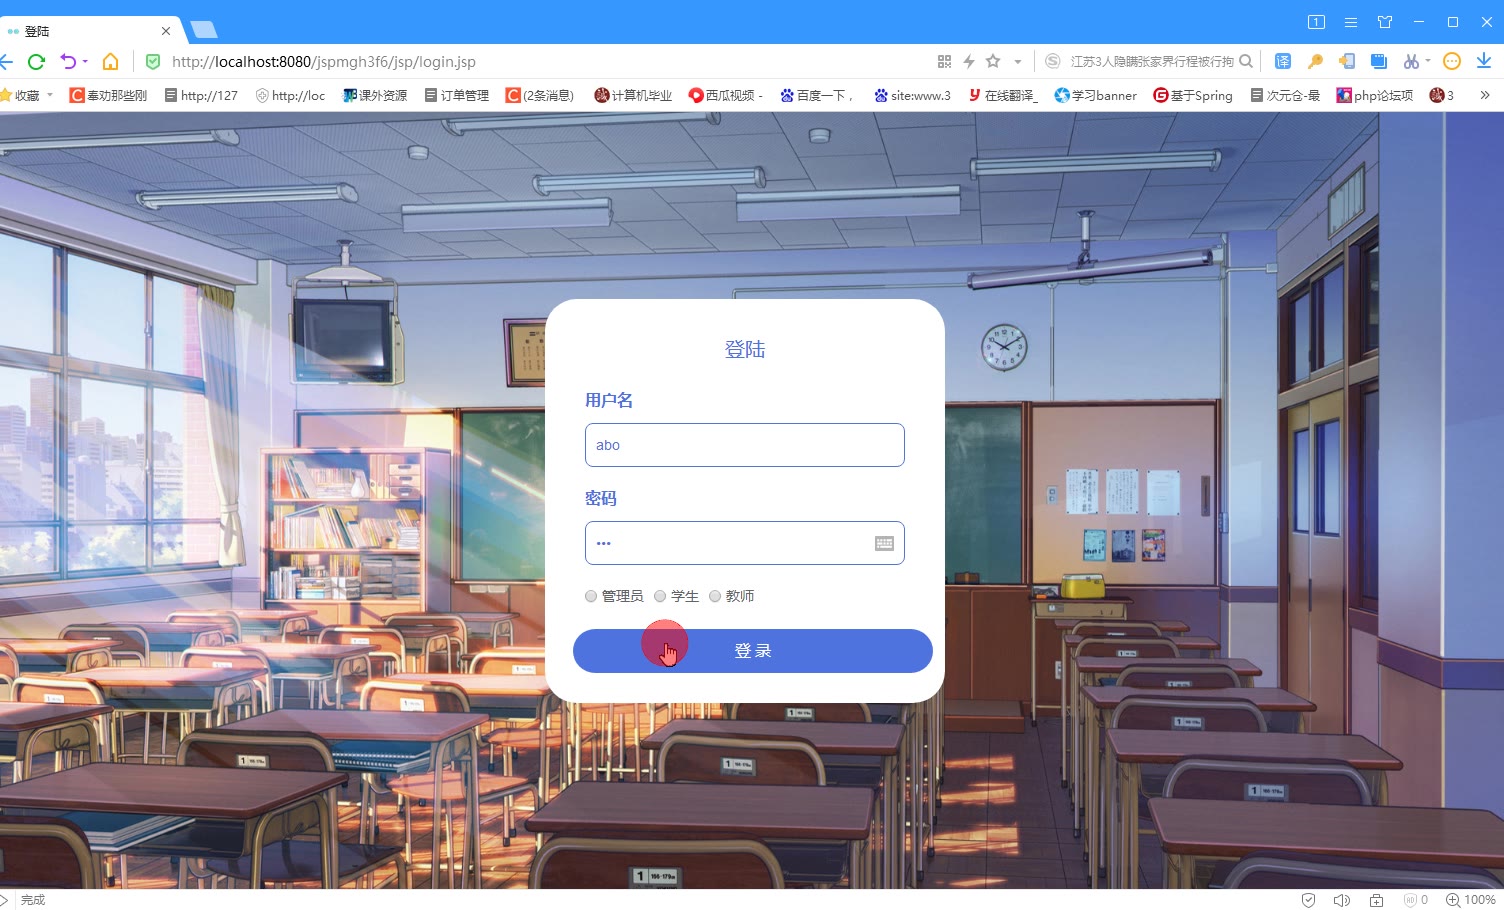Click the refresh page icon

point(37,62)
